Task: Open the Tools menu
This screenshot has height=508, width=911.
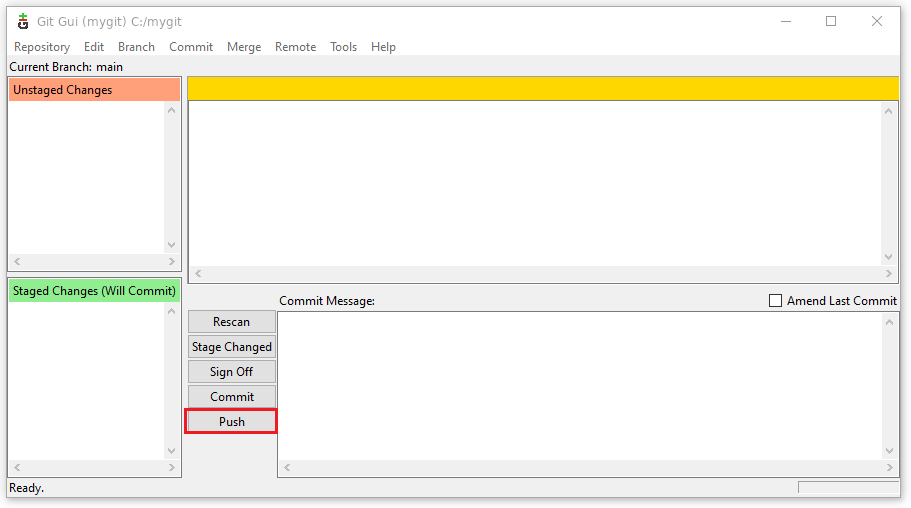Action: [343, 47]
